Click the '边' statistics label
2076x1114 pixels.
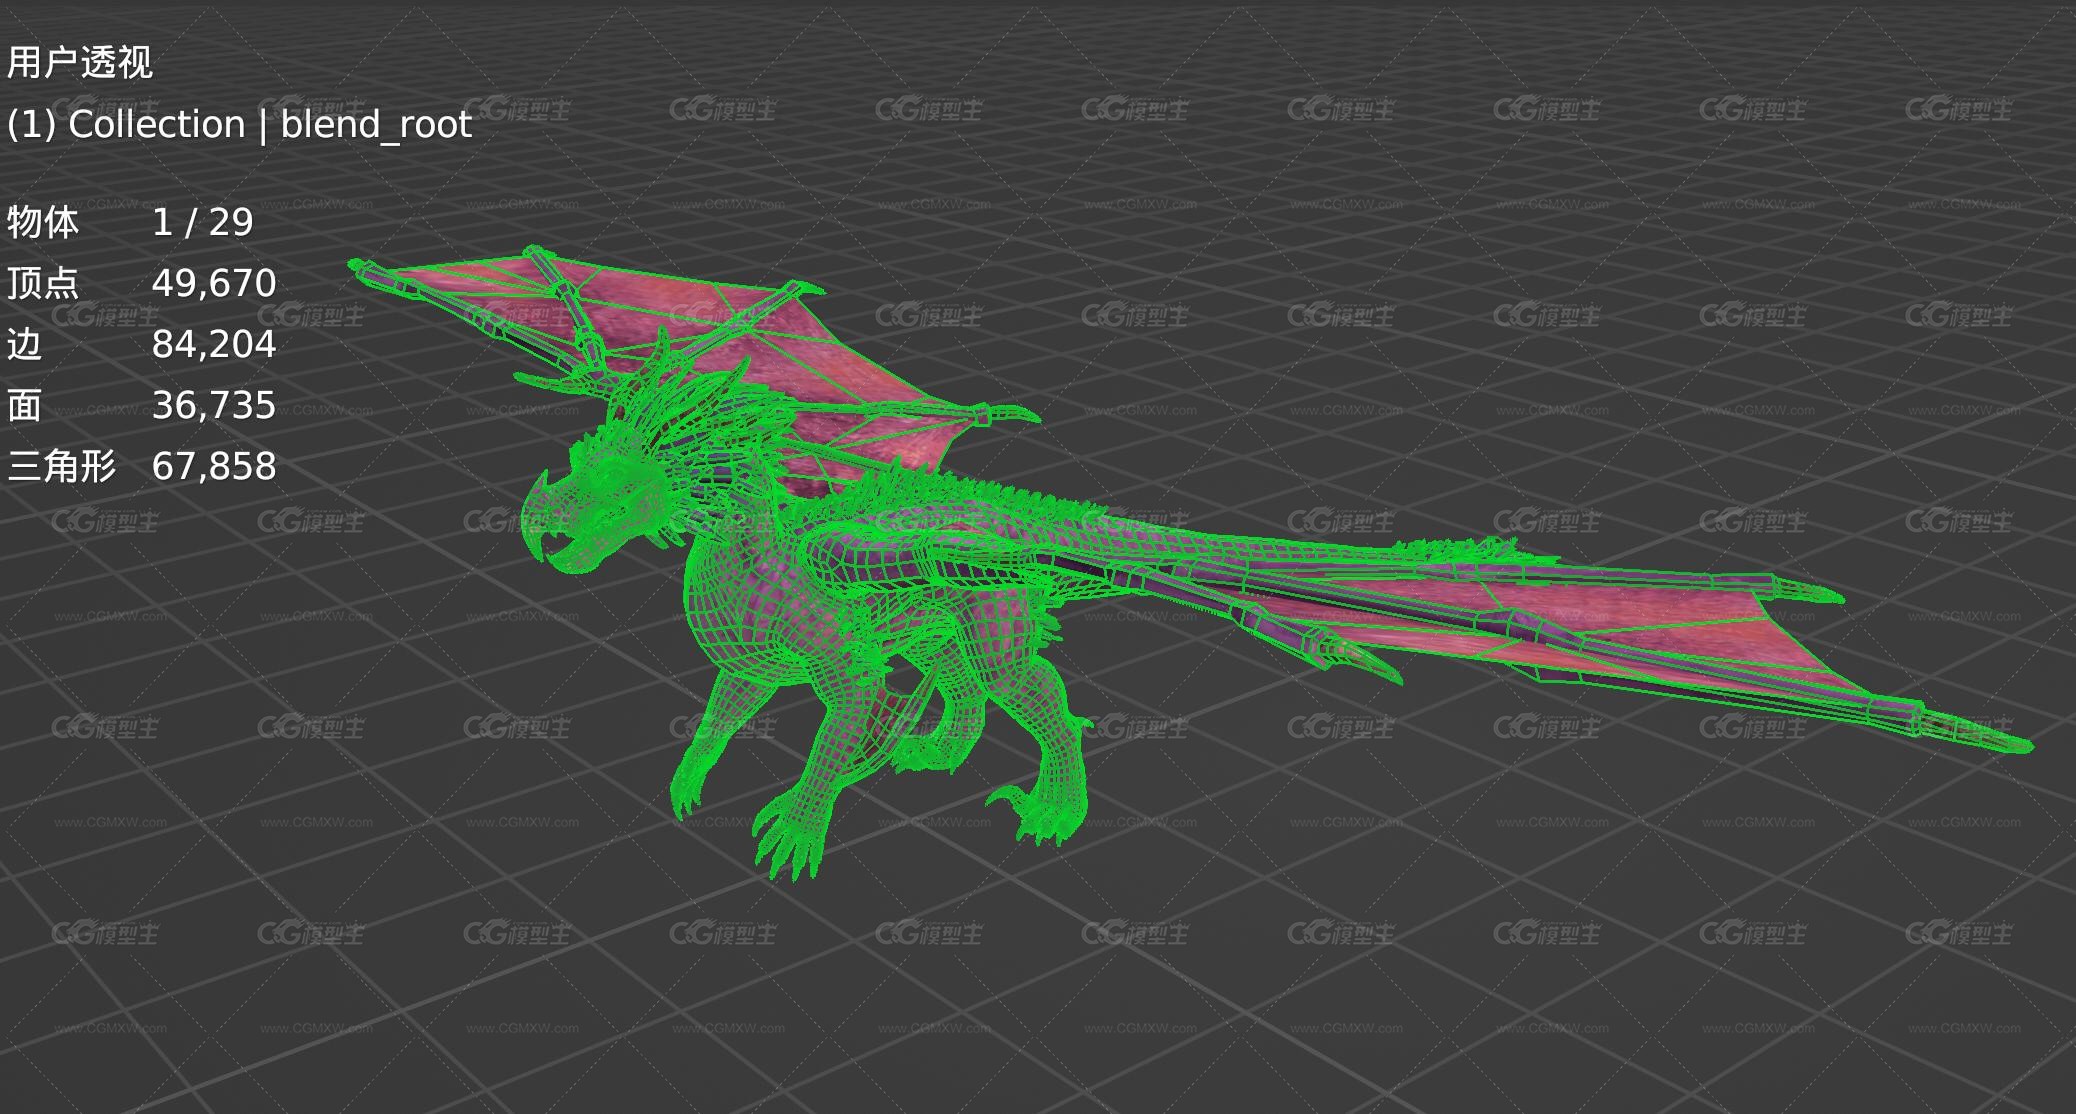[24, 344]
